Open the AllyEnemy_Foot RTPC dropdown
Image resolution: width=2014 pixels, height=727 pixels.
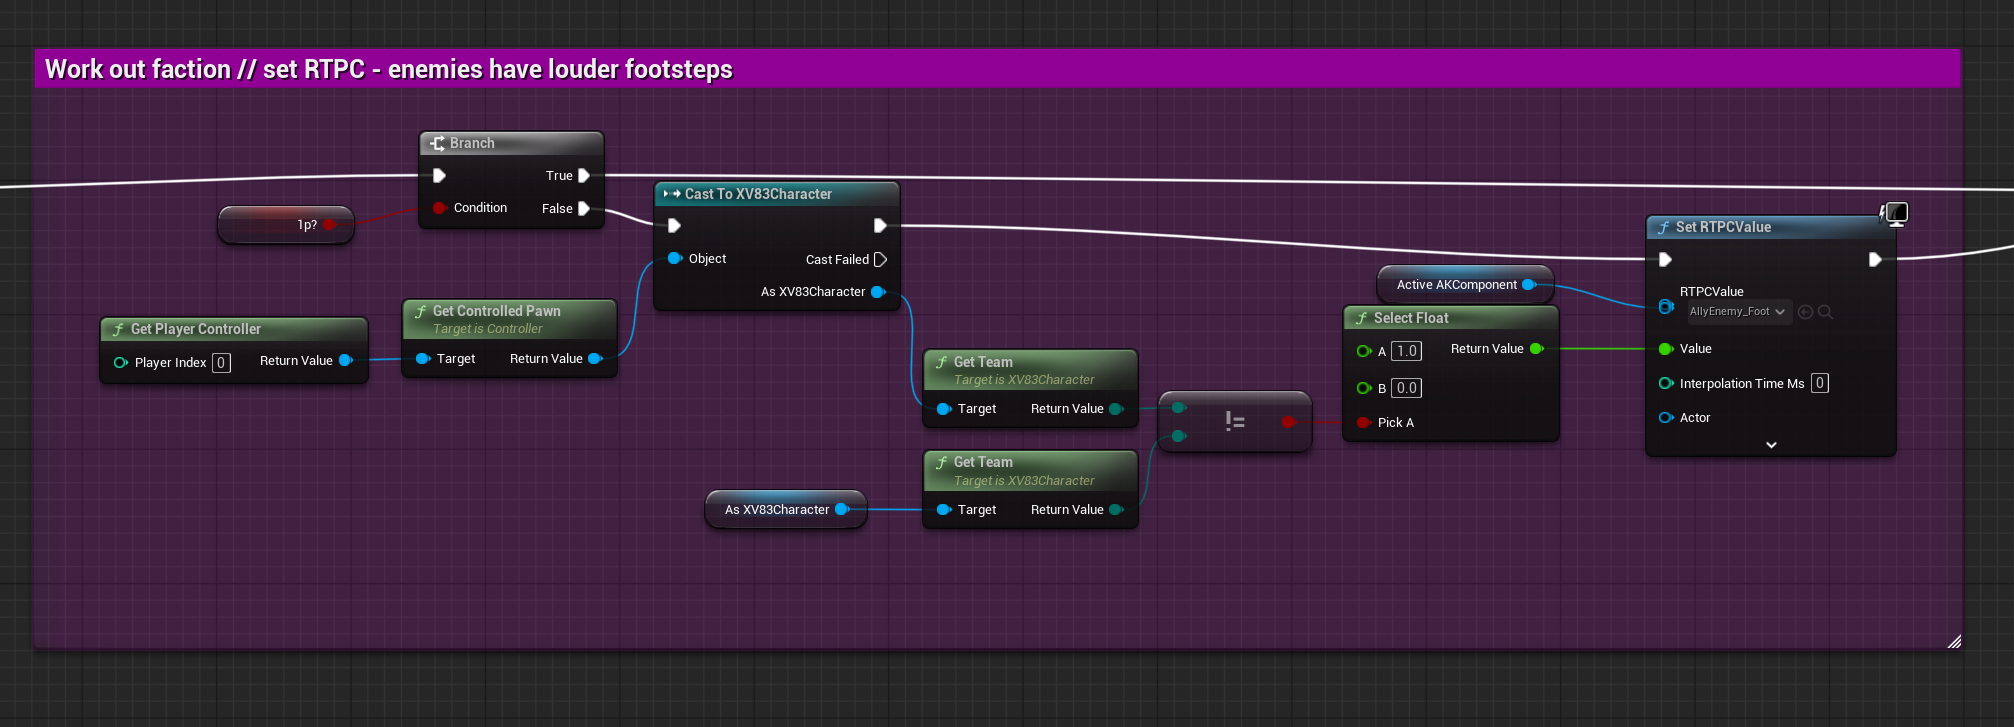[x=1738, y=312]
